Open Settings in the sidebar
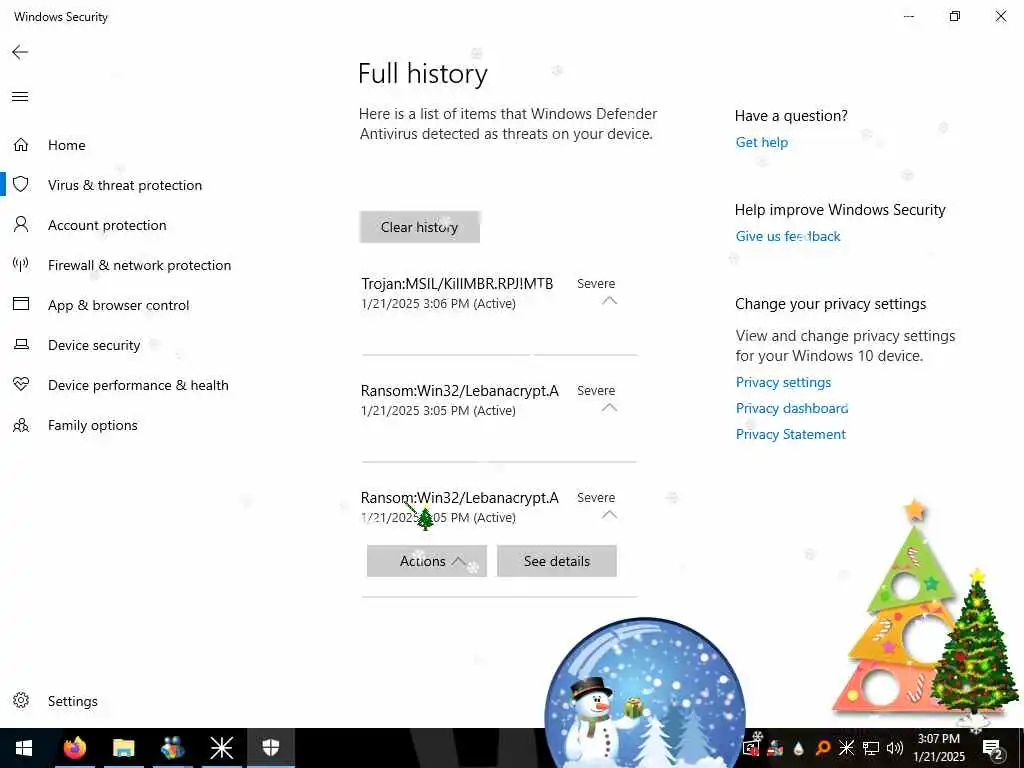 pos(72,701)
